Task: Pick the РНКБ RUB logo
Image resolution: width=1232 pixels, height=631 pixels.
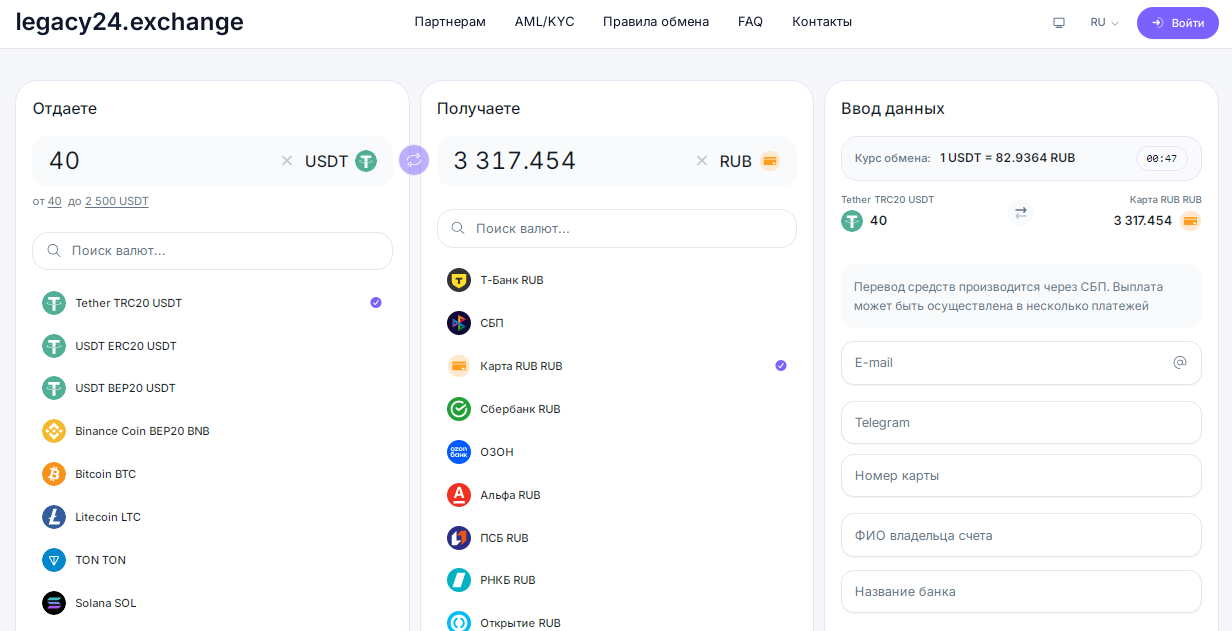Action: click(459, 580)
